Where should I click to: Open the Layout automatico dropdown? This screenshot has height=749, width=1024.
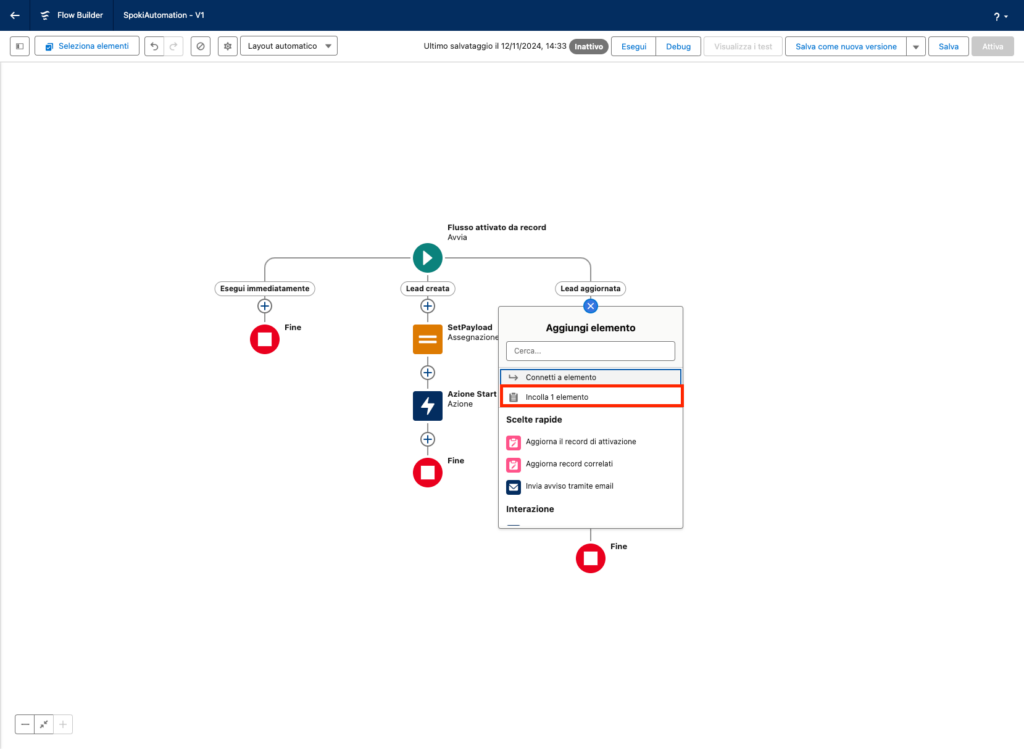point(288,46)
